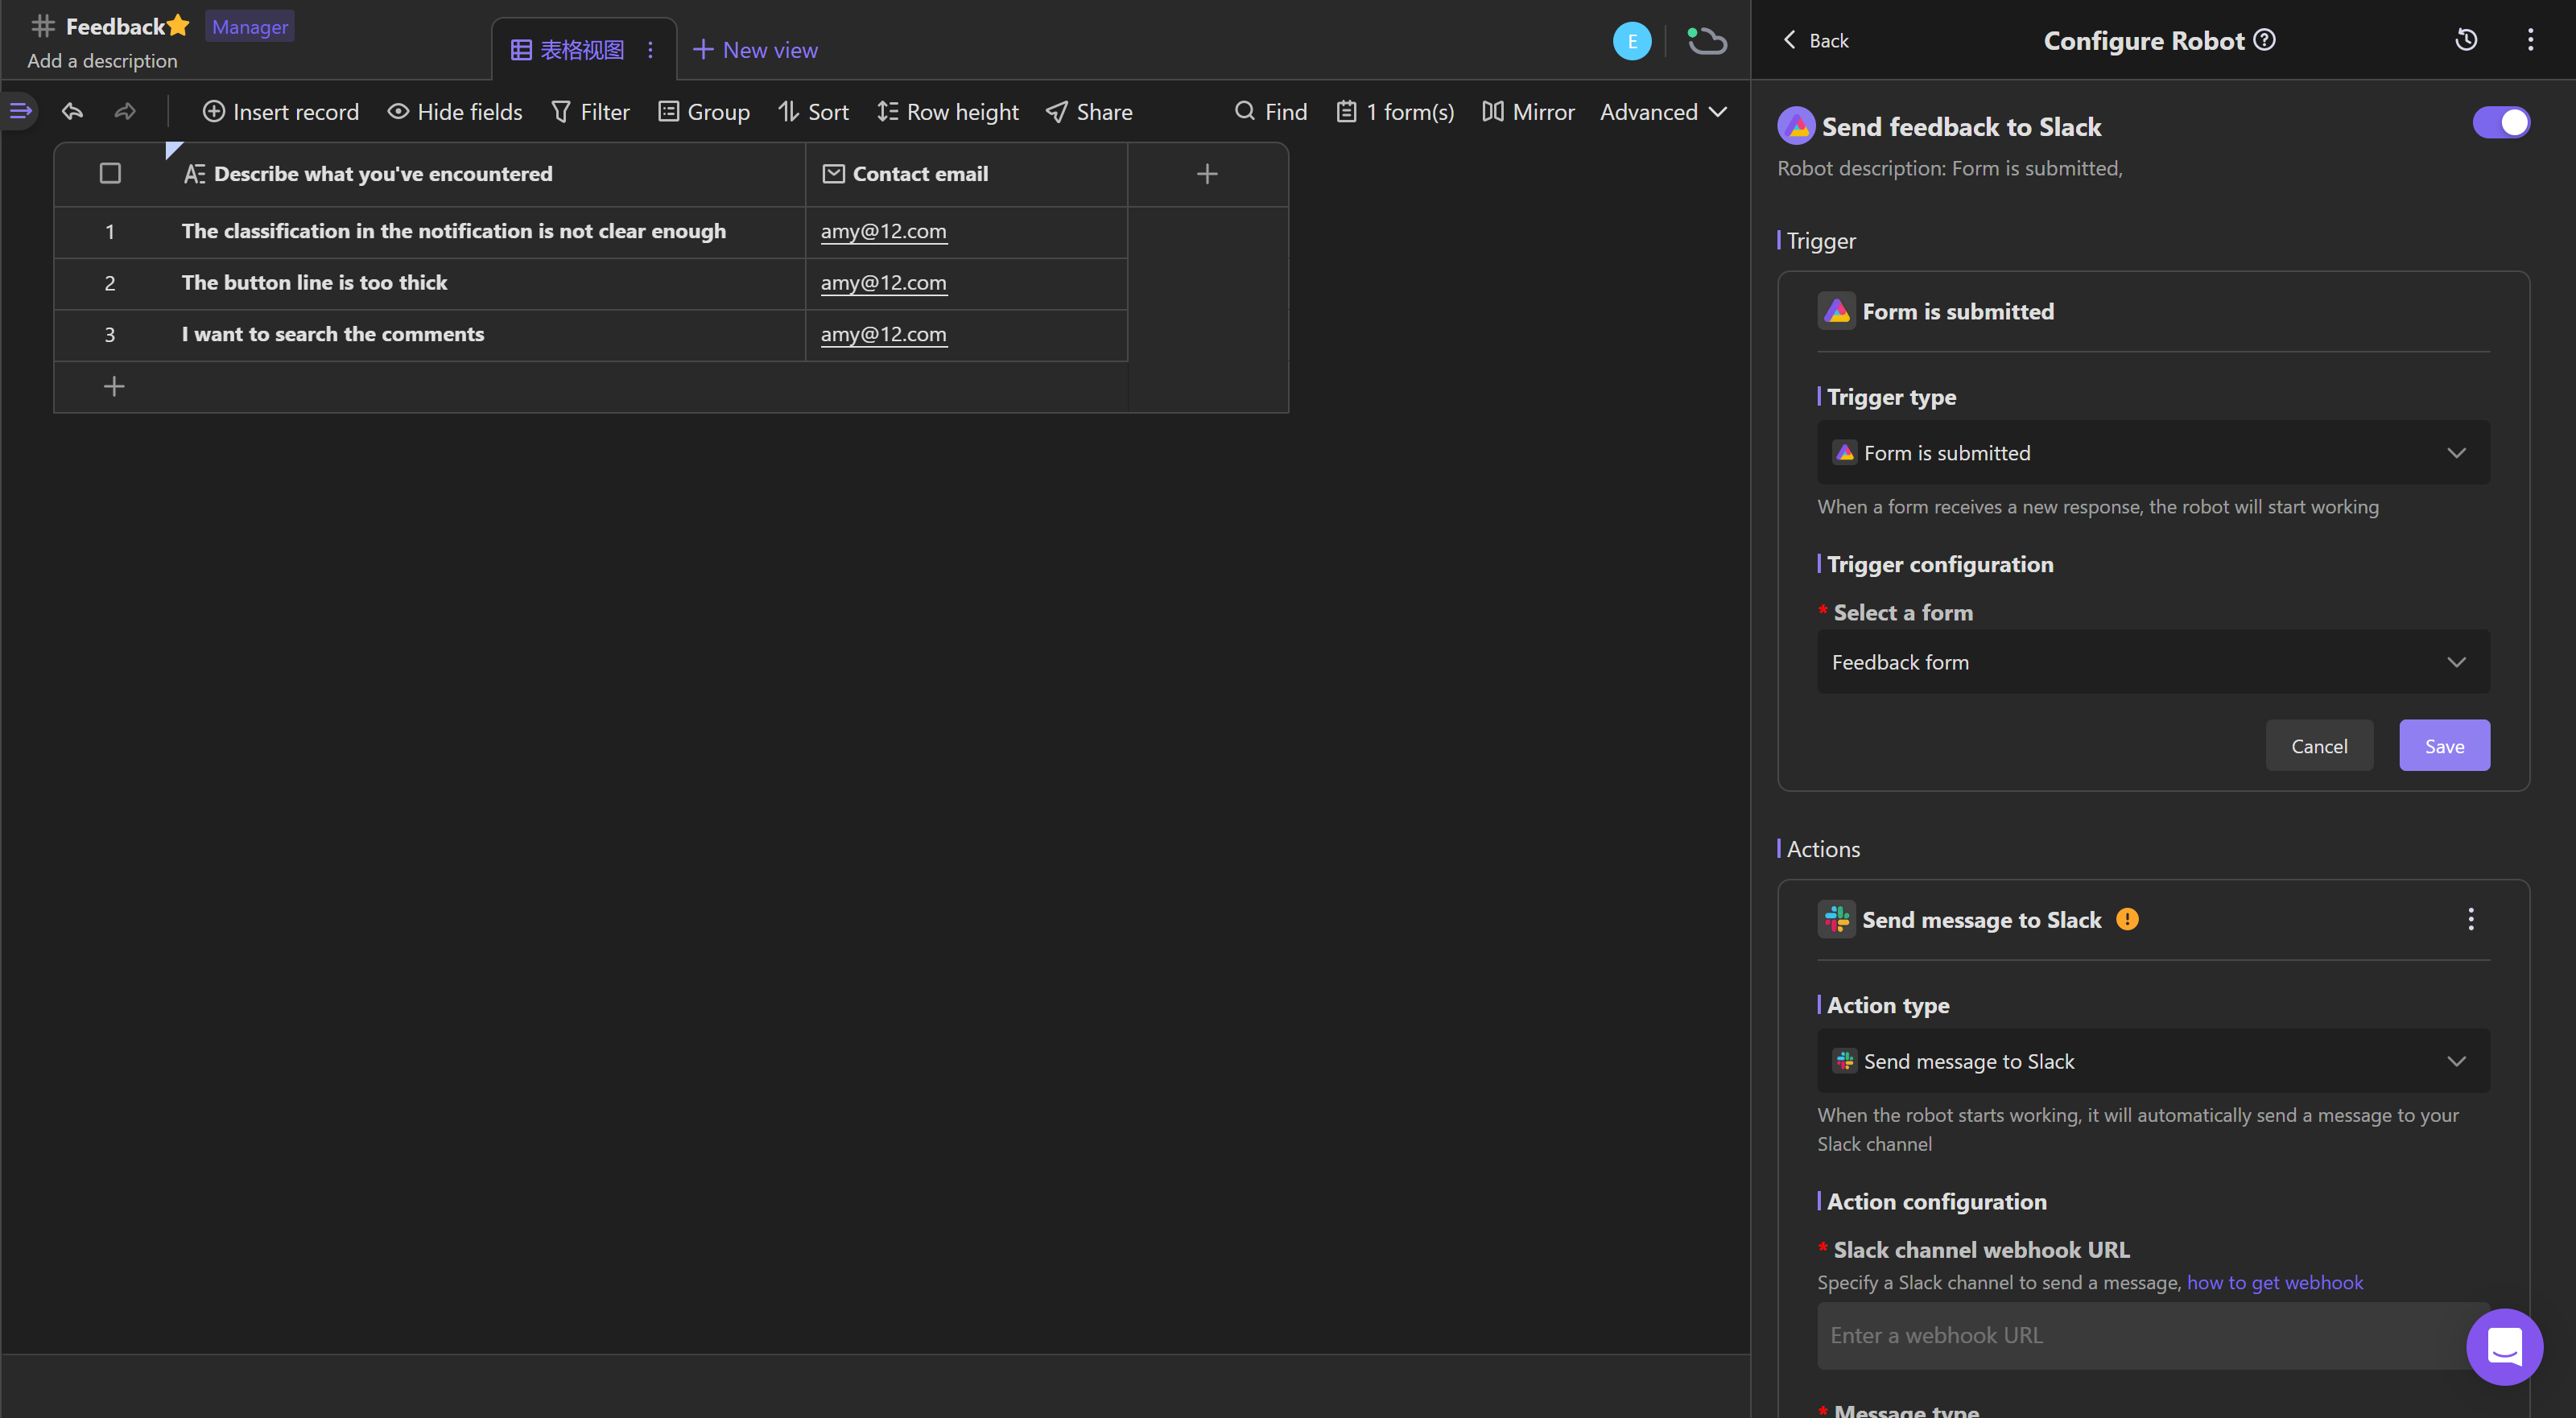Select row 3 number cell
This screenshot has width=2576, height=1418.
tap(110, 335)
